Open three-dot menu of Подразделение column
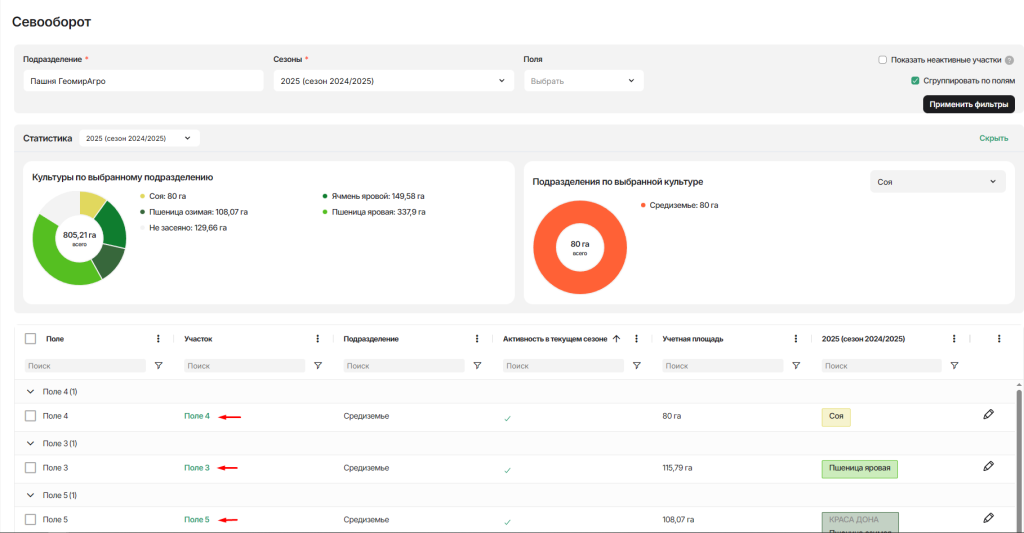Image resolution: width=1024 pixels, height=533 pixels. [x=477, y=339]
